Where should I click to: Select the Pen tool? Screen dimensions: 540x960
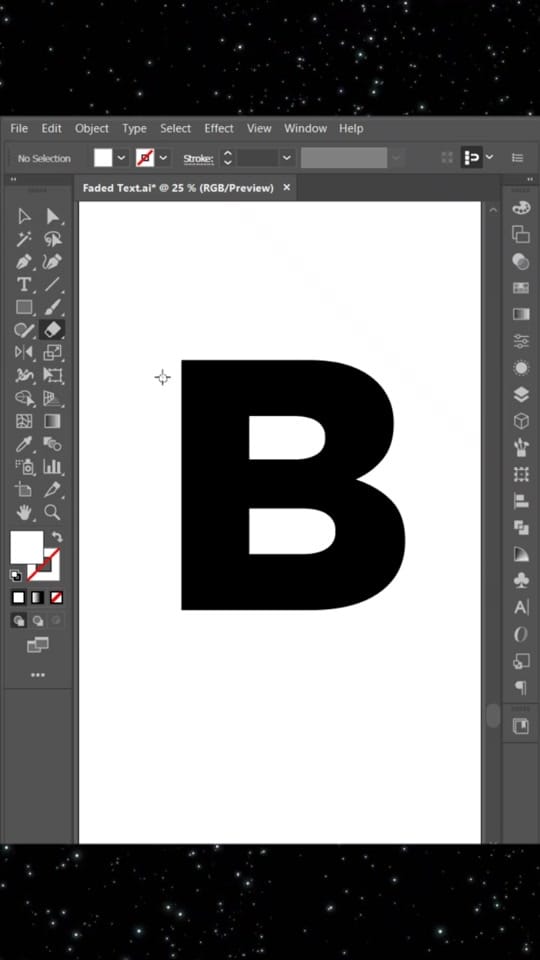24,262
